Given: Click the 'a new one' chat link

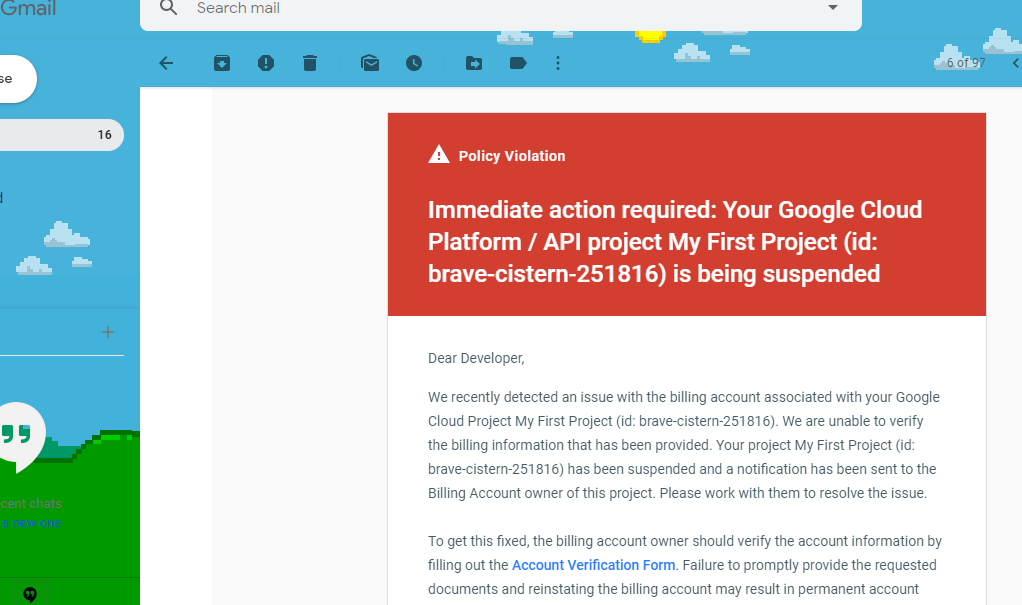Looking at the screenshot, I should click(x=30, y=523).
